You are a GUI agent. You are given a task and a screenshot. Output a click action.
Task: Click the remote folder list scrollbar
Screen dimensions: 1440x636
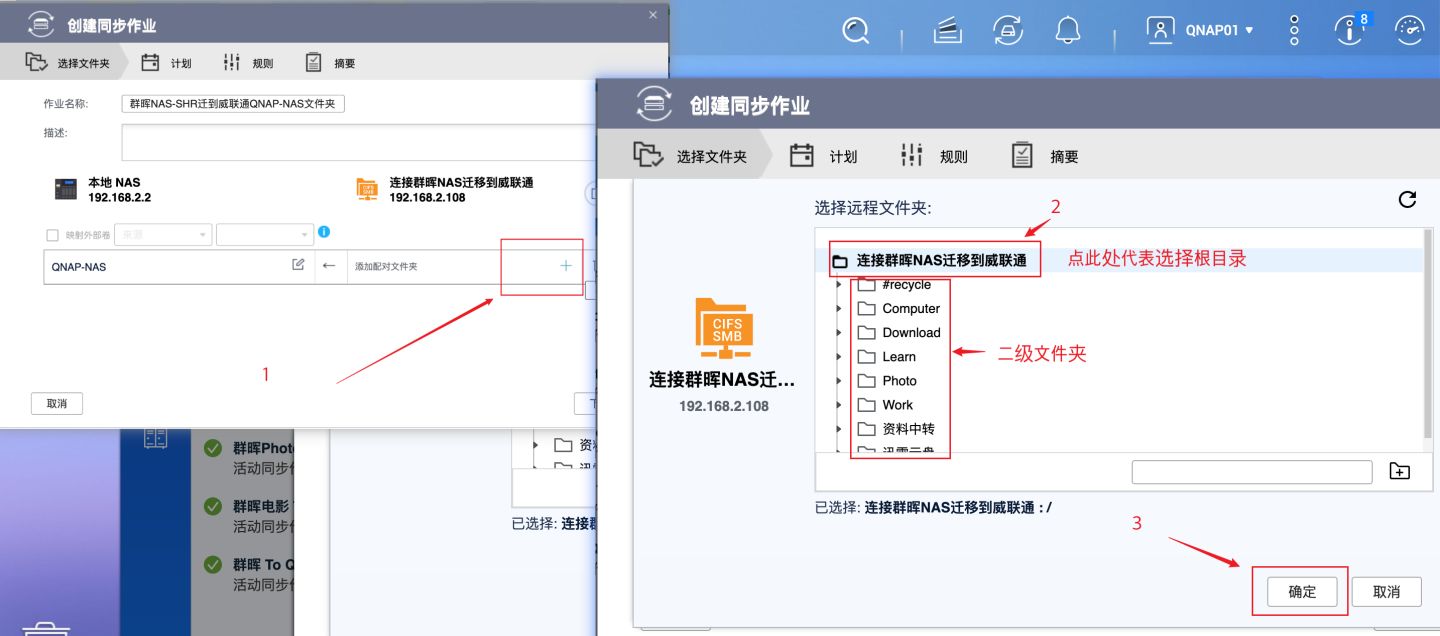click(x=1428, y=335)
